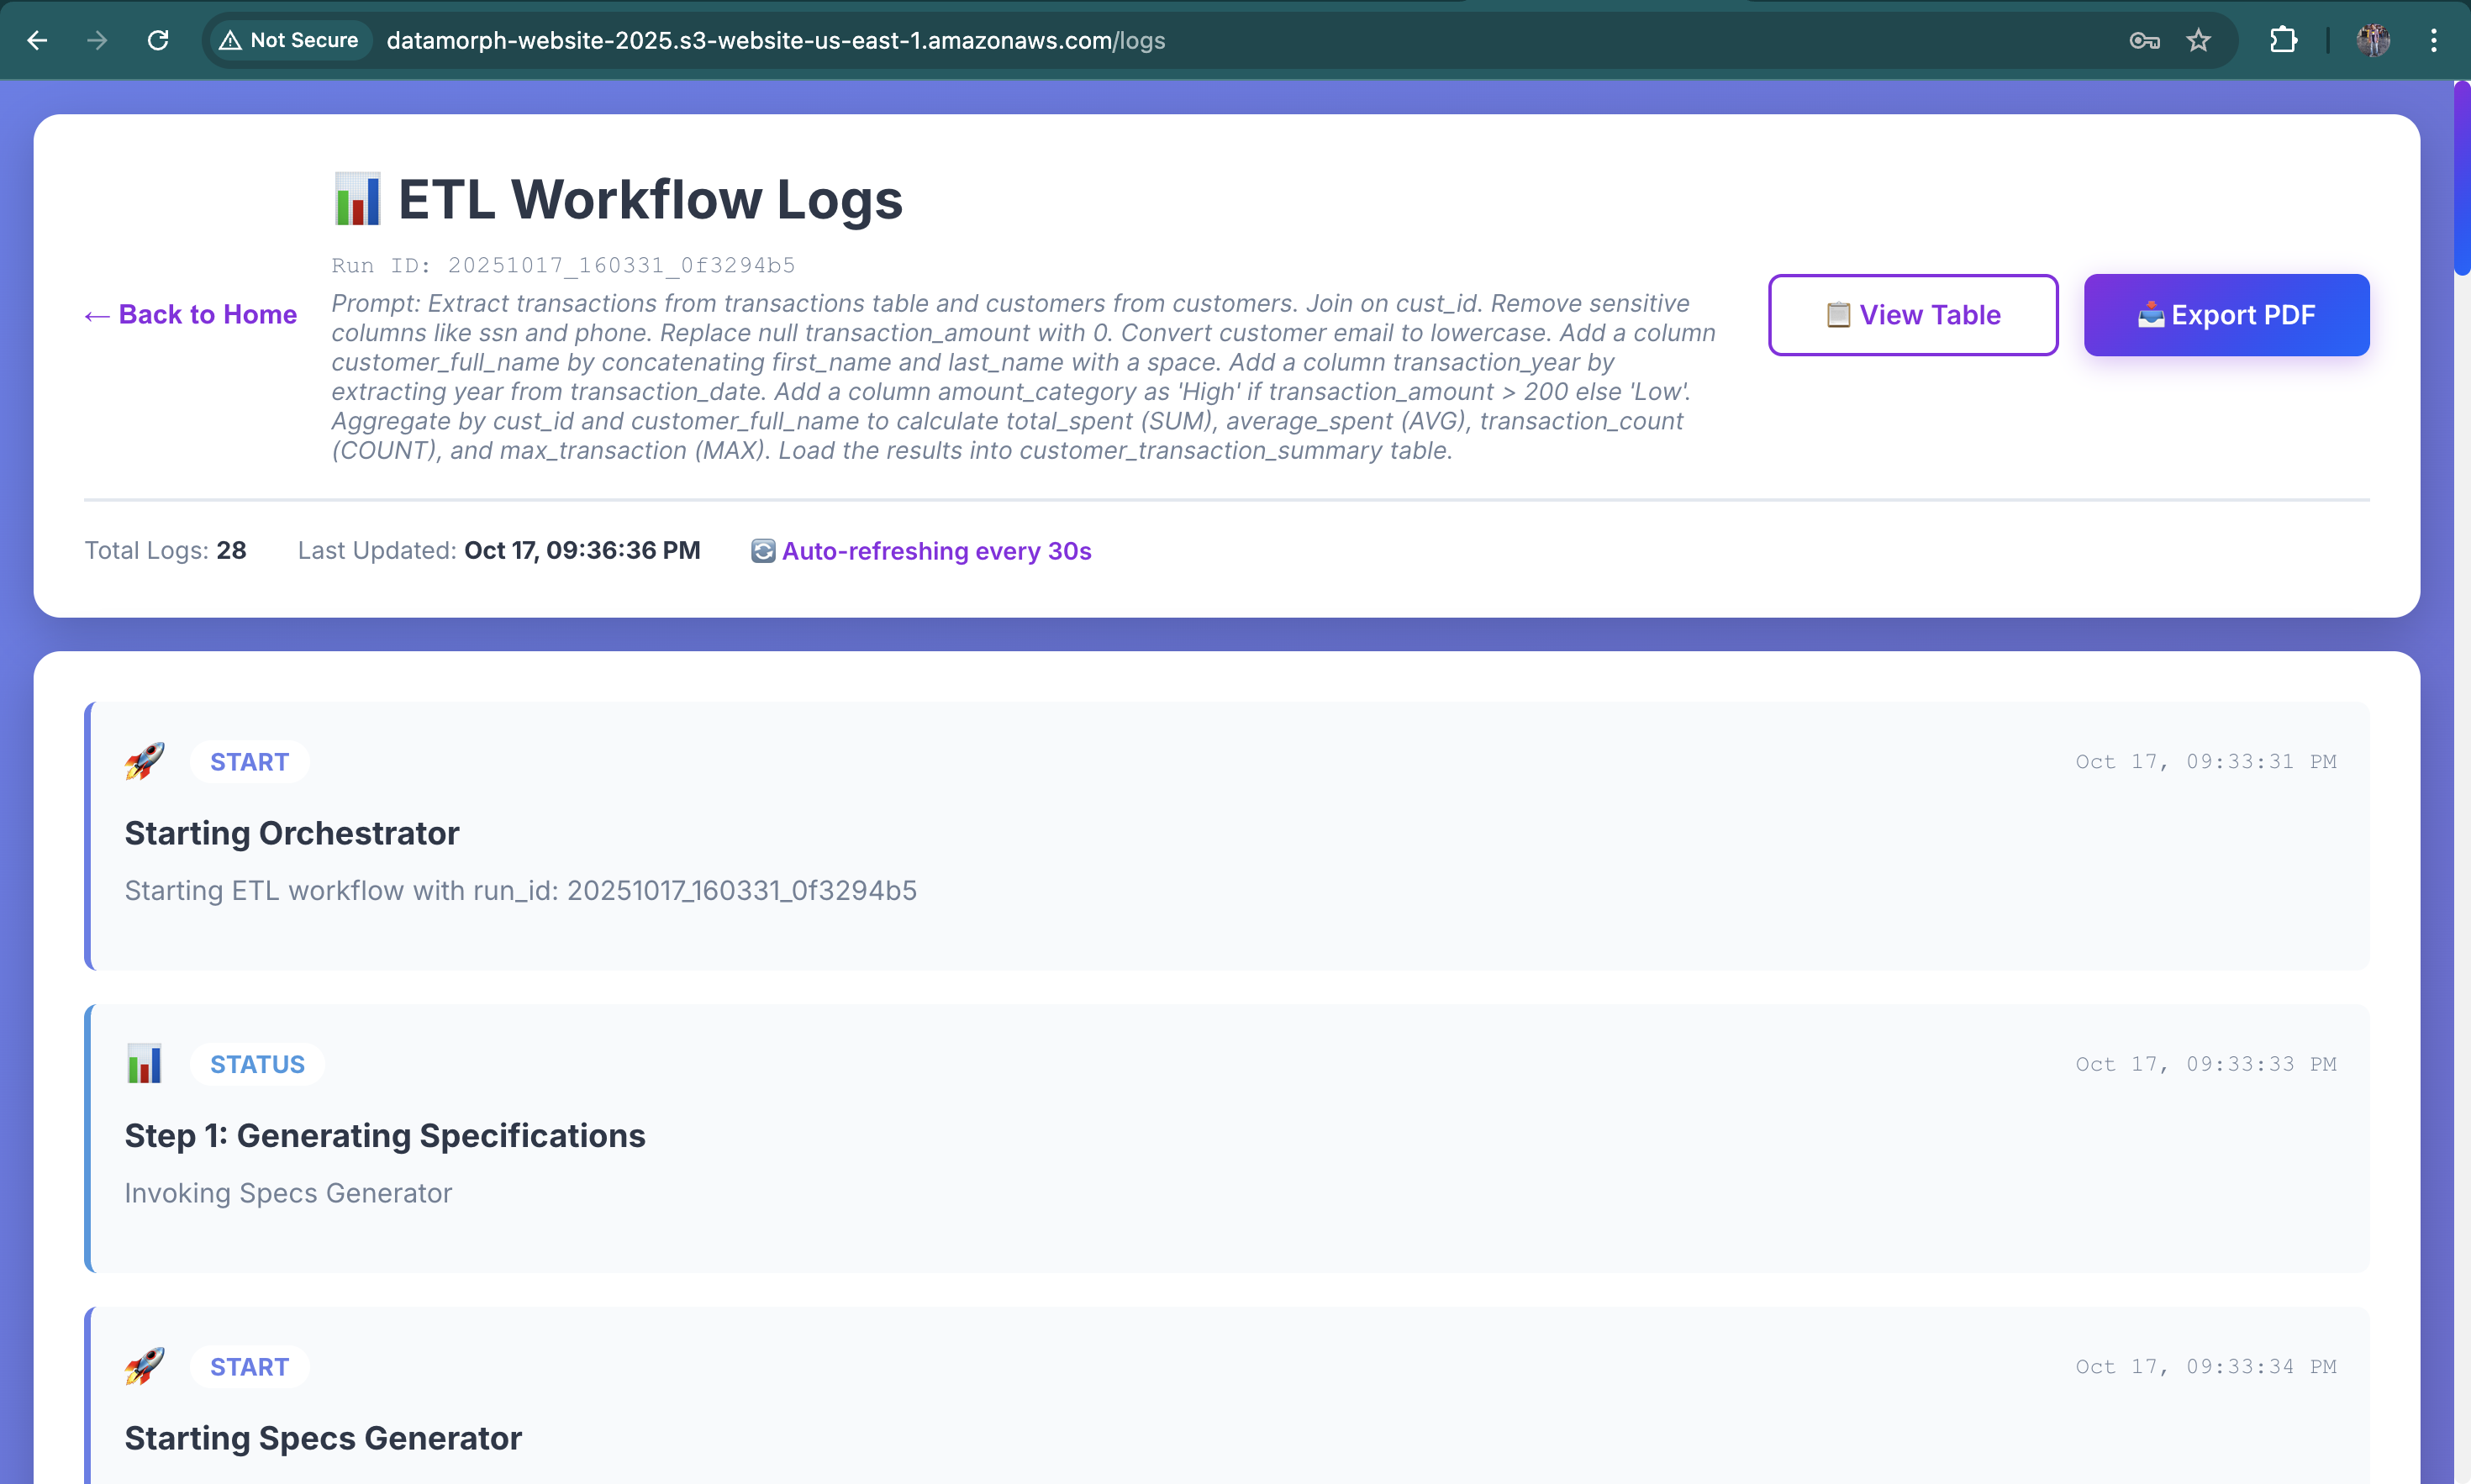2471x1484 pixels.
Task: Click the rocket icon beside Starting Orchestrator
Action: pyautogui.click(x=145, y=761)
